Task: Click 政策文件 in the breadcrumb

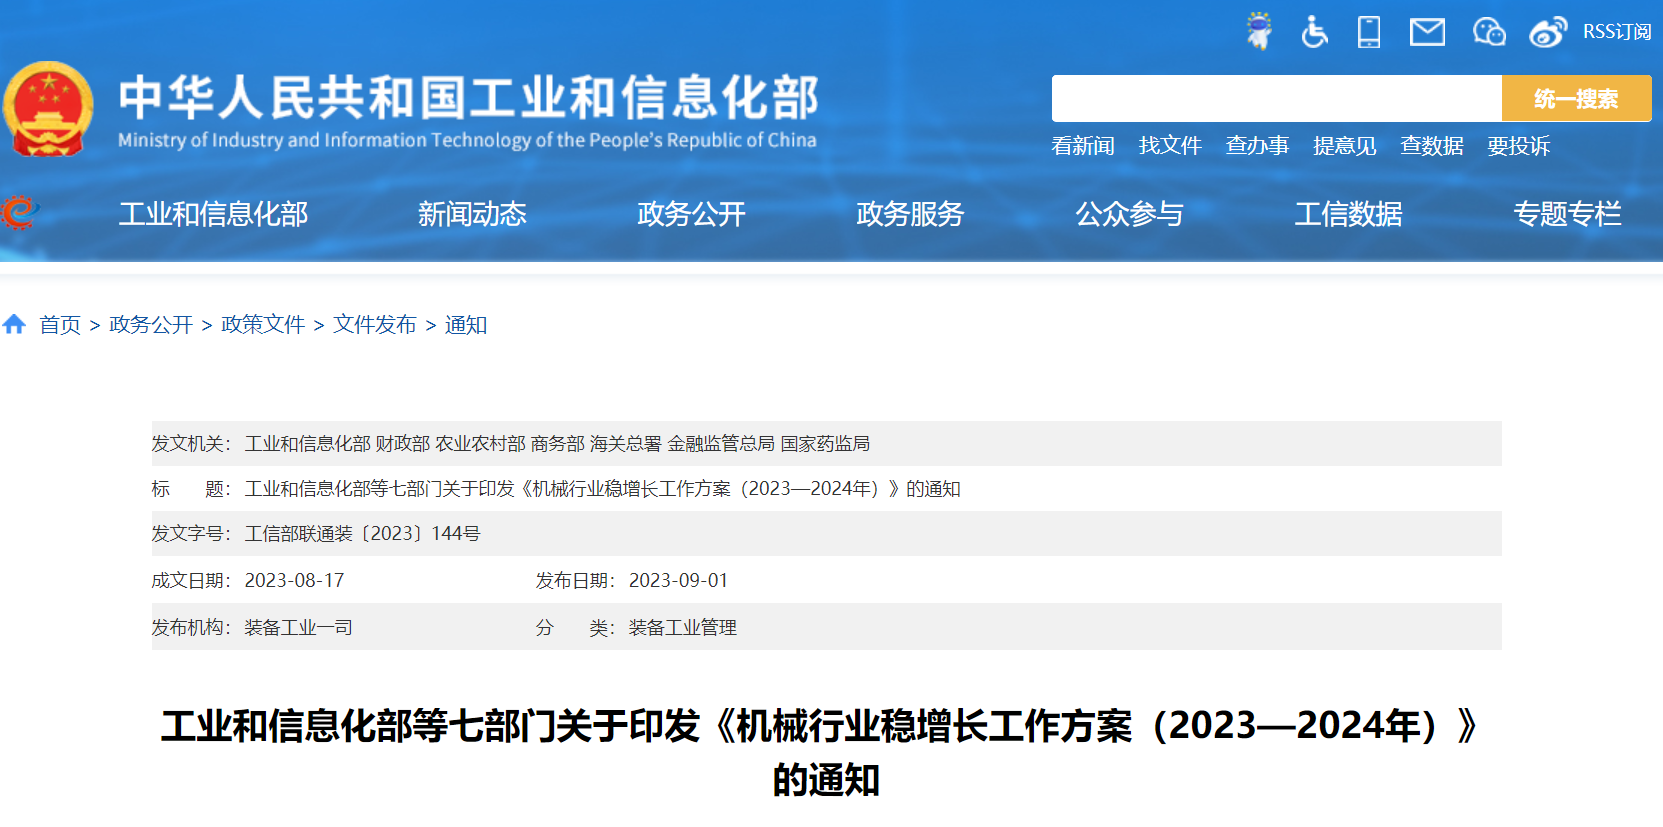Action: pyautogui.click(x=263, y=325)
